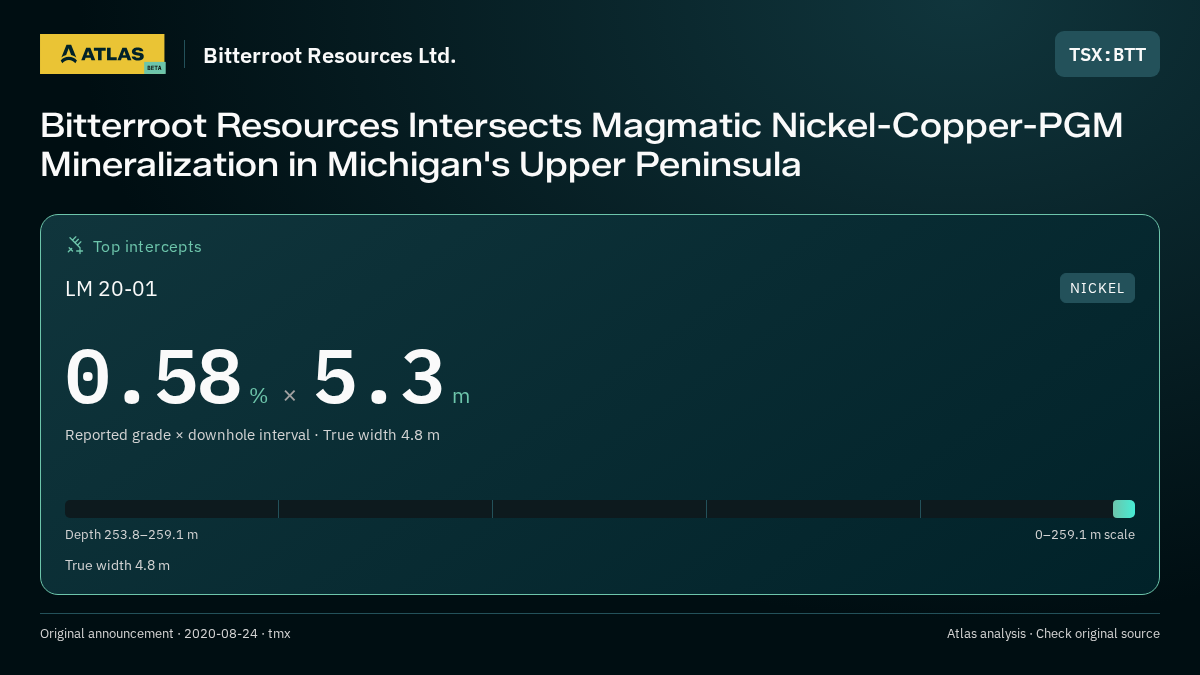Select the 'Top intercepts' section label

click(x=147, y=246)
